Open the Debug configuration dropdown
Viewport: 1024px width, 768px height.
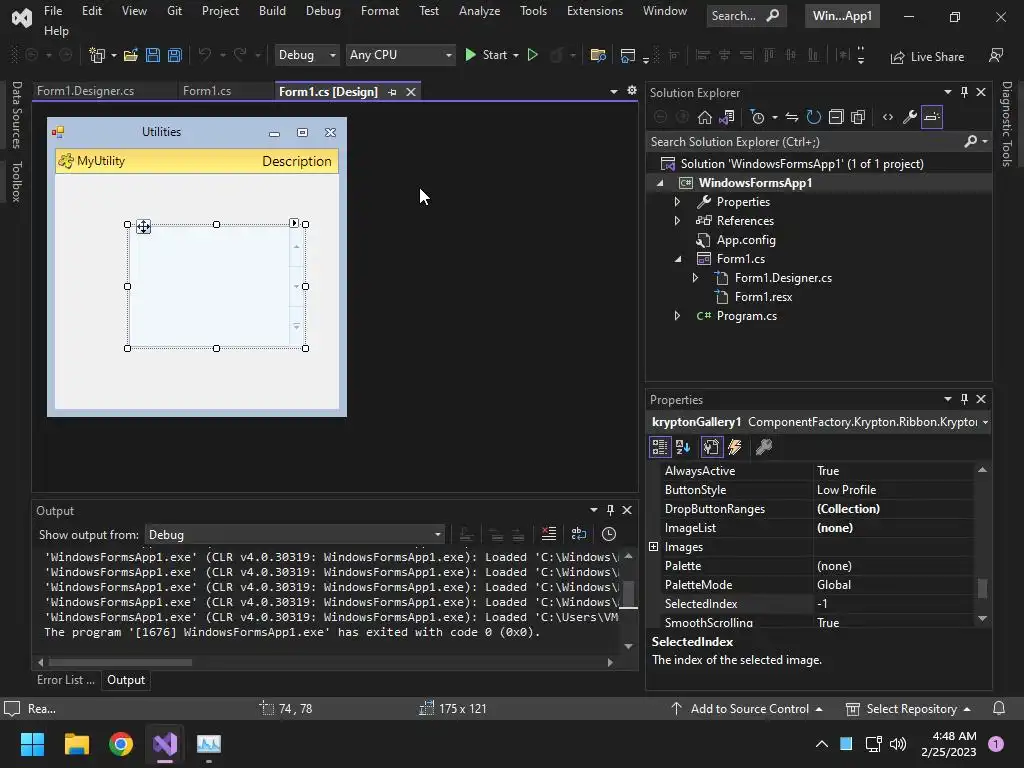click(x=307, y=56)
